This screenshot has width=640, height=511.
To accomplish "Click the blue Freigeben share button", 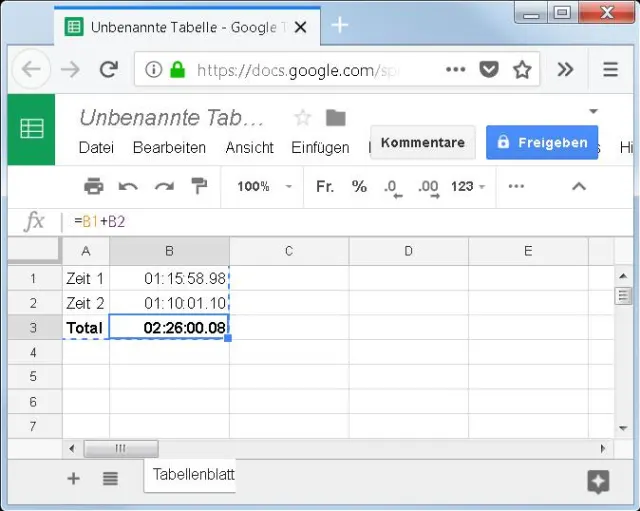I will point(542,143).
